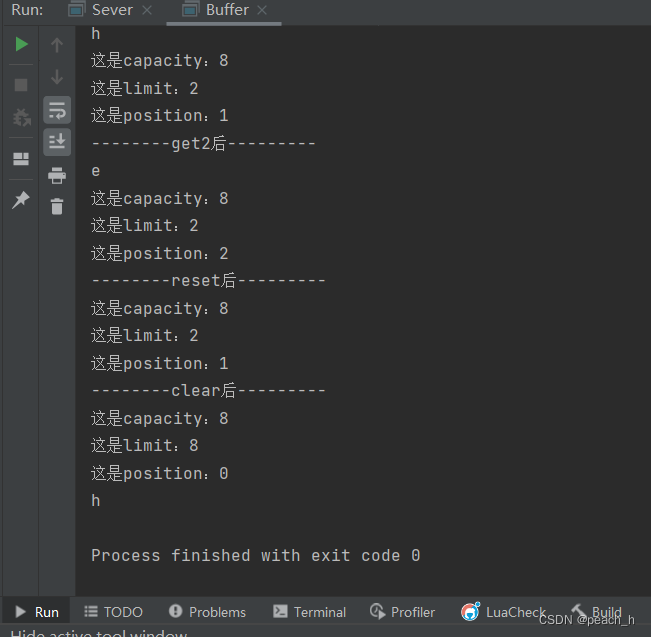Click the '--------reset后---------' separator line
The image size is (651, 637).
[208, 281]
